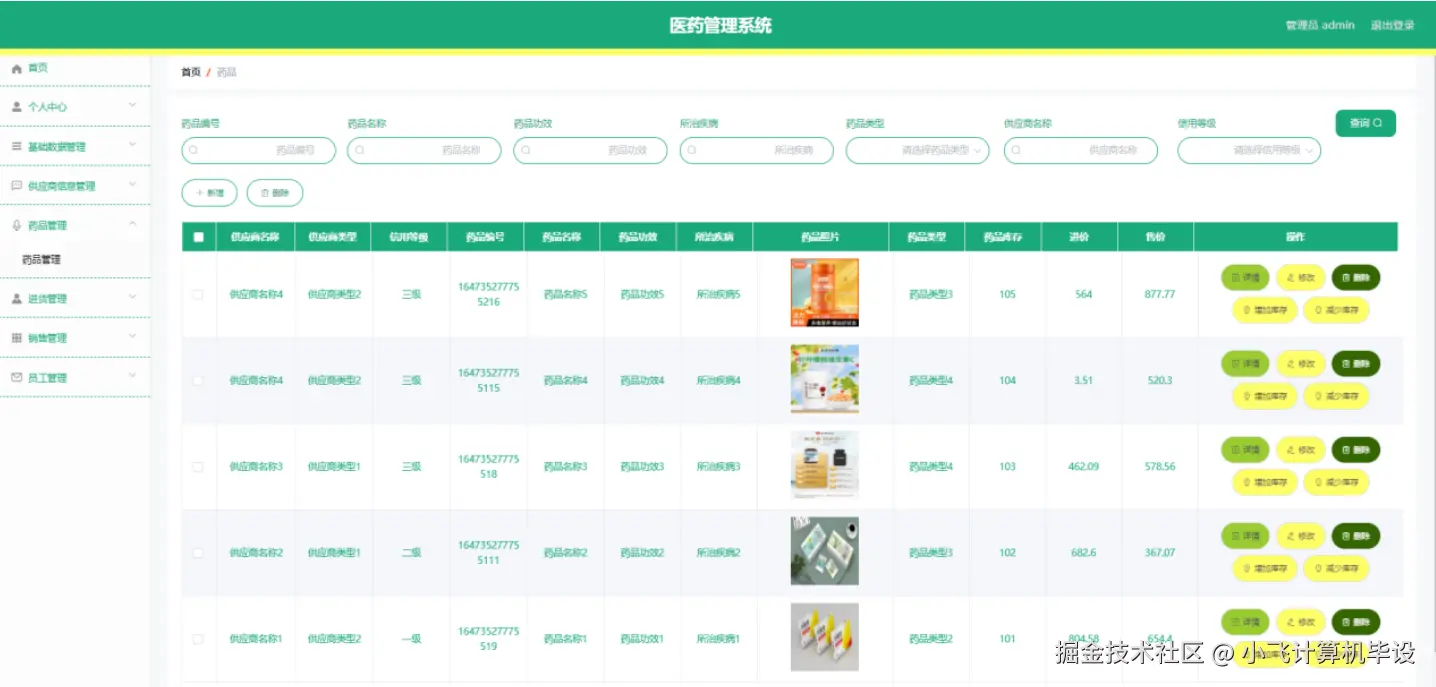The width and height of the screenshot is (1436, 687).
Task: Click 修改 for the 药品名称1 row
Action: [1300, 622]
